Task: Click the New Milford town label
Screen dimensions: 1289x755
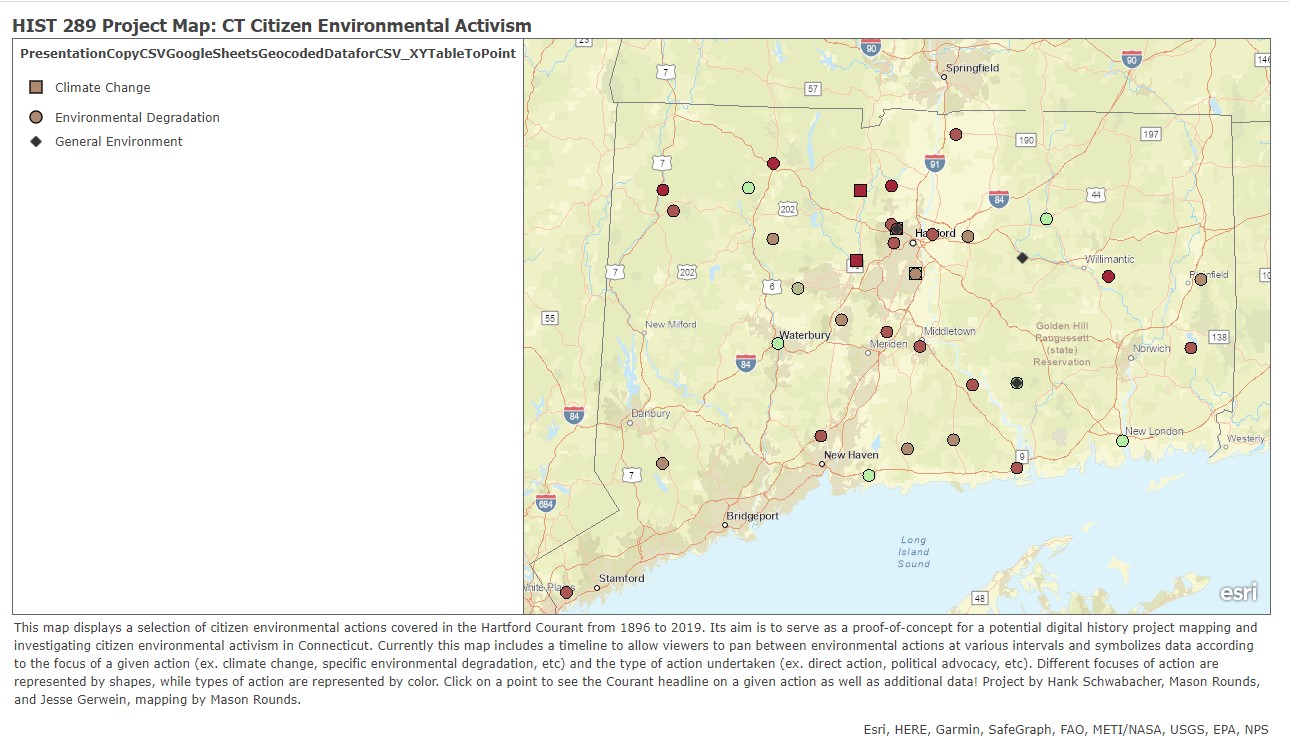Action: click(671, 324)
